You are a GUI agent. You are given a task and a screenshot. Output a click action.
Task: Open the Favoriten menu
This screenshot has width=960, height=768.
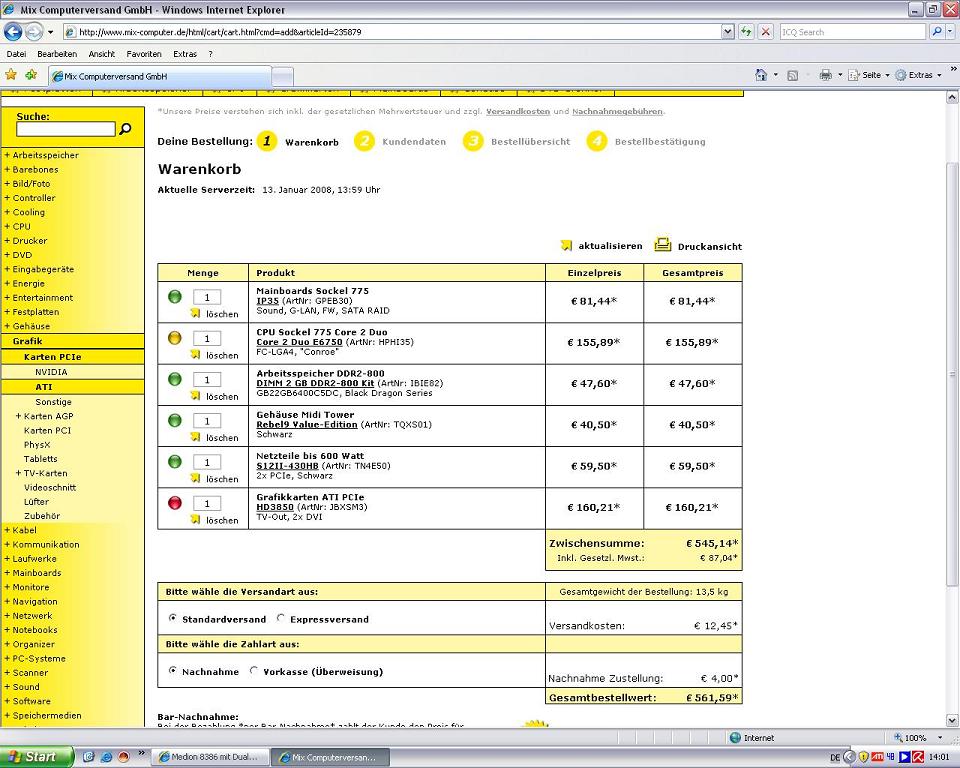[144, 54]
